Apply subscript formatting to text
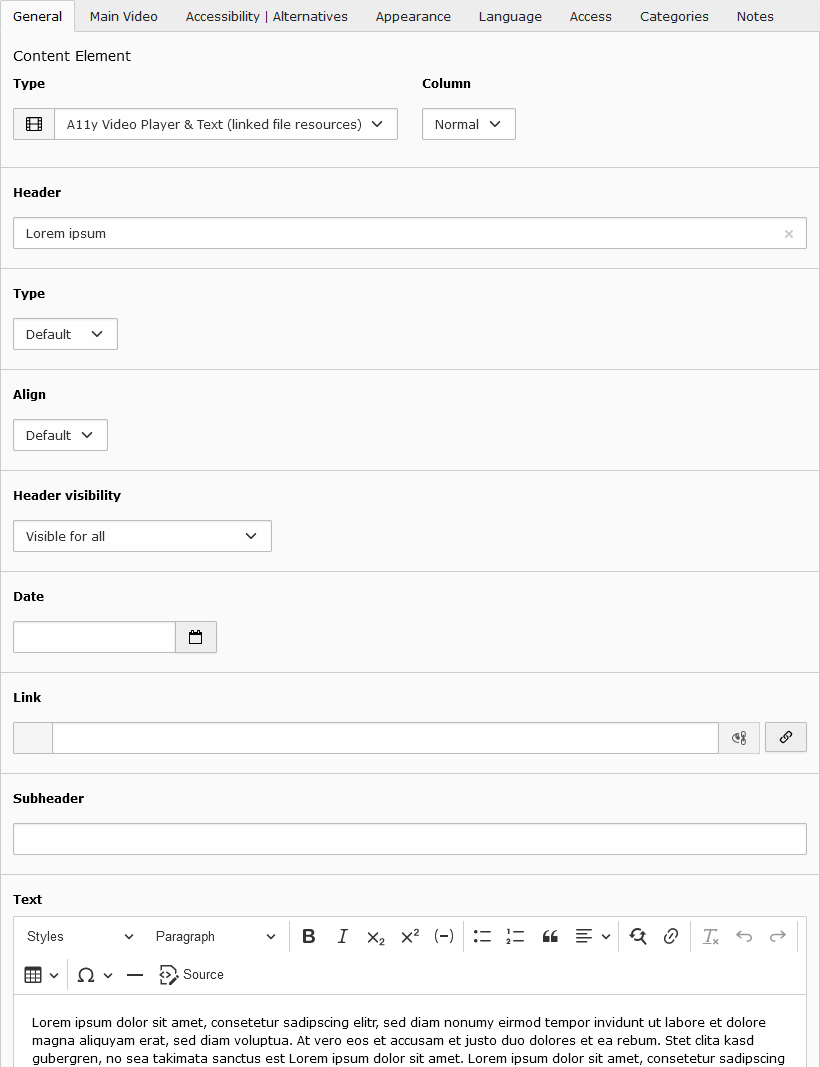 (376, 936)
